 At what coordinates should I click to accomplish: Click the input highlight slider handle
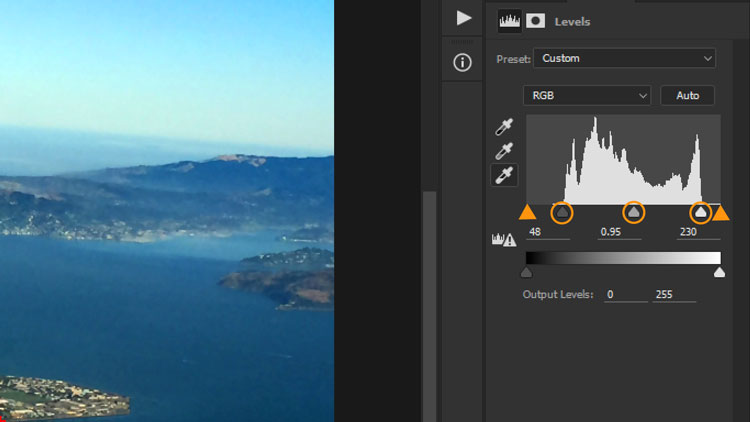point(701,212)
